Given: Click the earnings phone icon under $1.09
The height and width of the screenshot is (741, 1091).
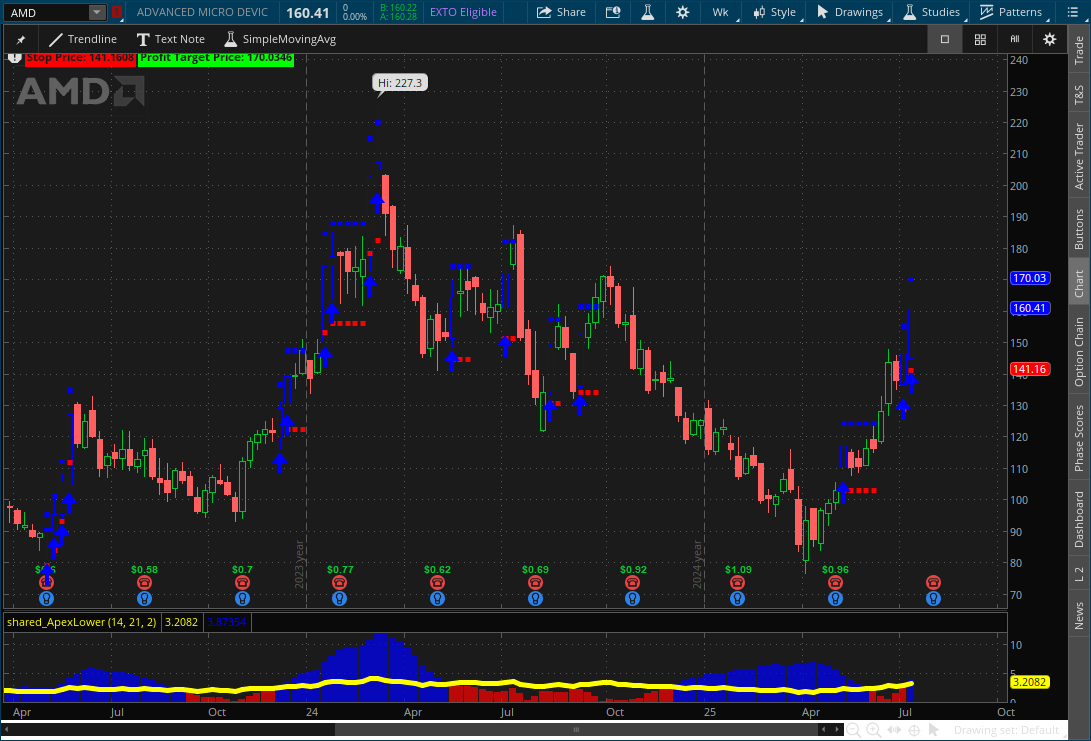Looking at the screenshot, I should 738,582.
